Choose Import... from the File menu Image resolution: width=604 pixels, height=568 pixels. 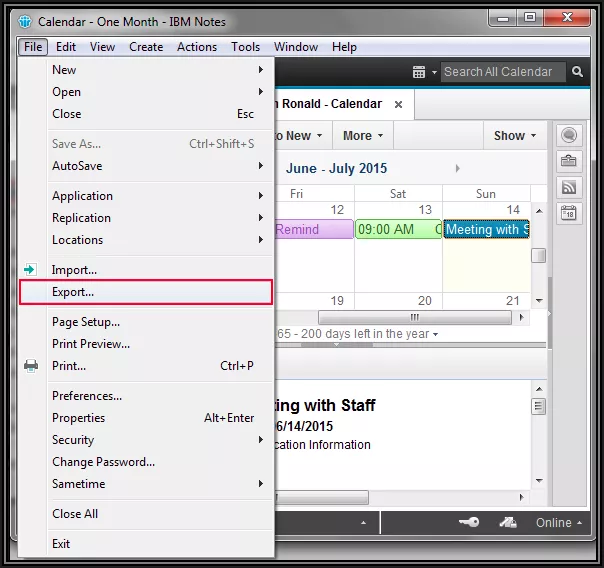pyautogui.click(x=146, y=270)
